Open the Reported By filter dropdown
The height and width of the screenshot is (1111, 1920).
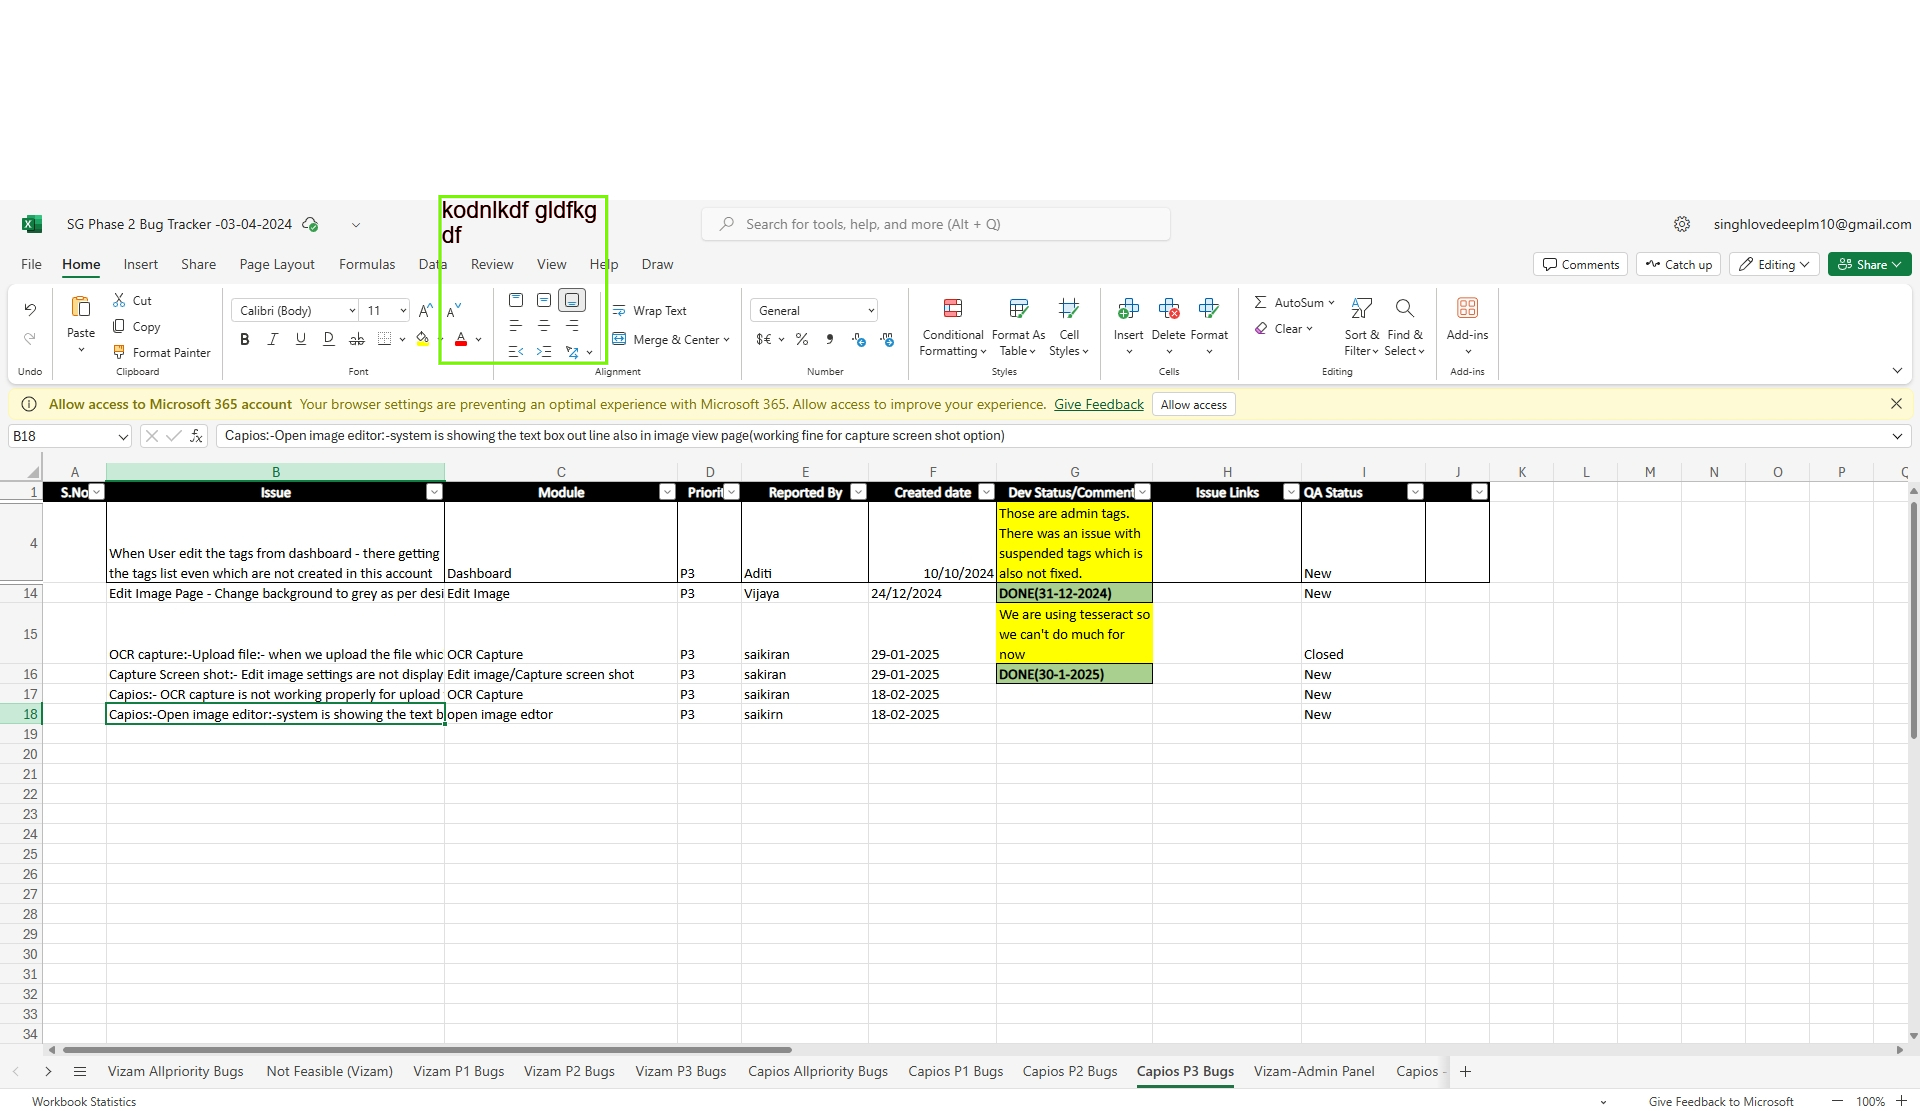pyautogui.click(x=858, y=492)
